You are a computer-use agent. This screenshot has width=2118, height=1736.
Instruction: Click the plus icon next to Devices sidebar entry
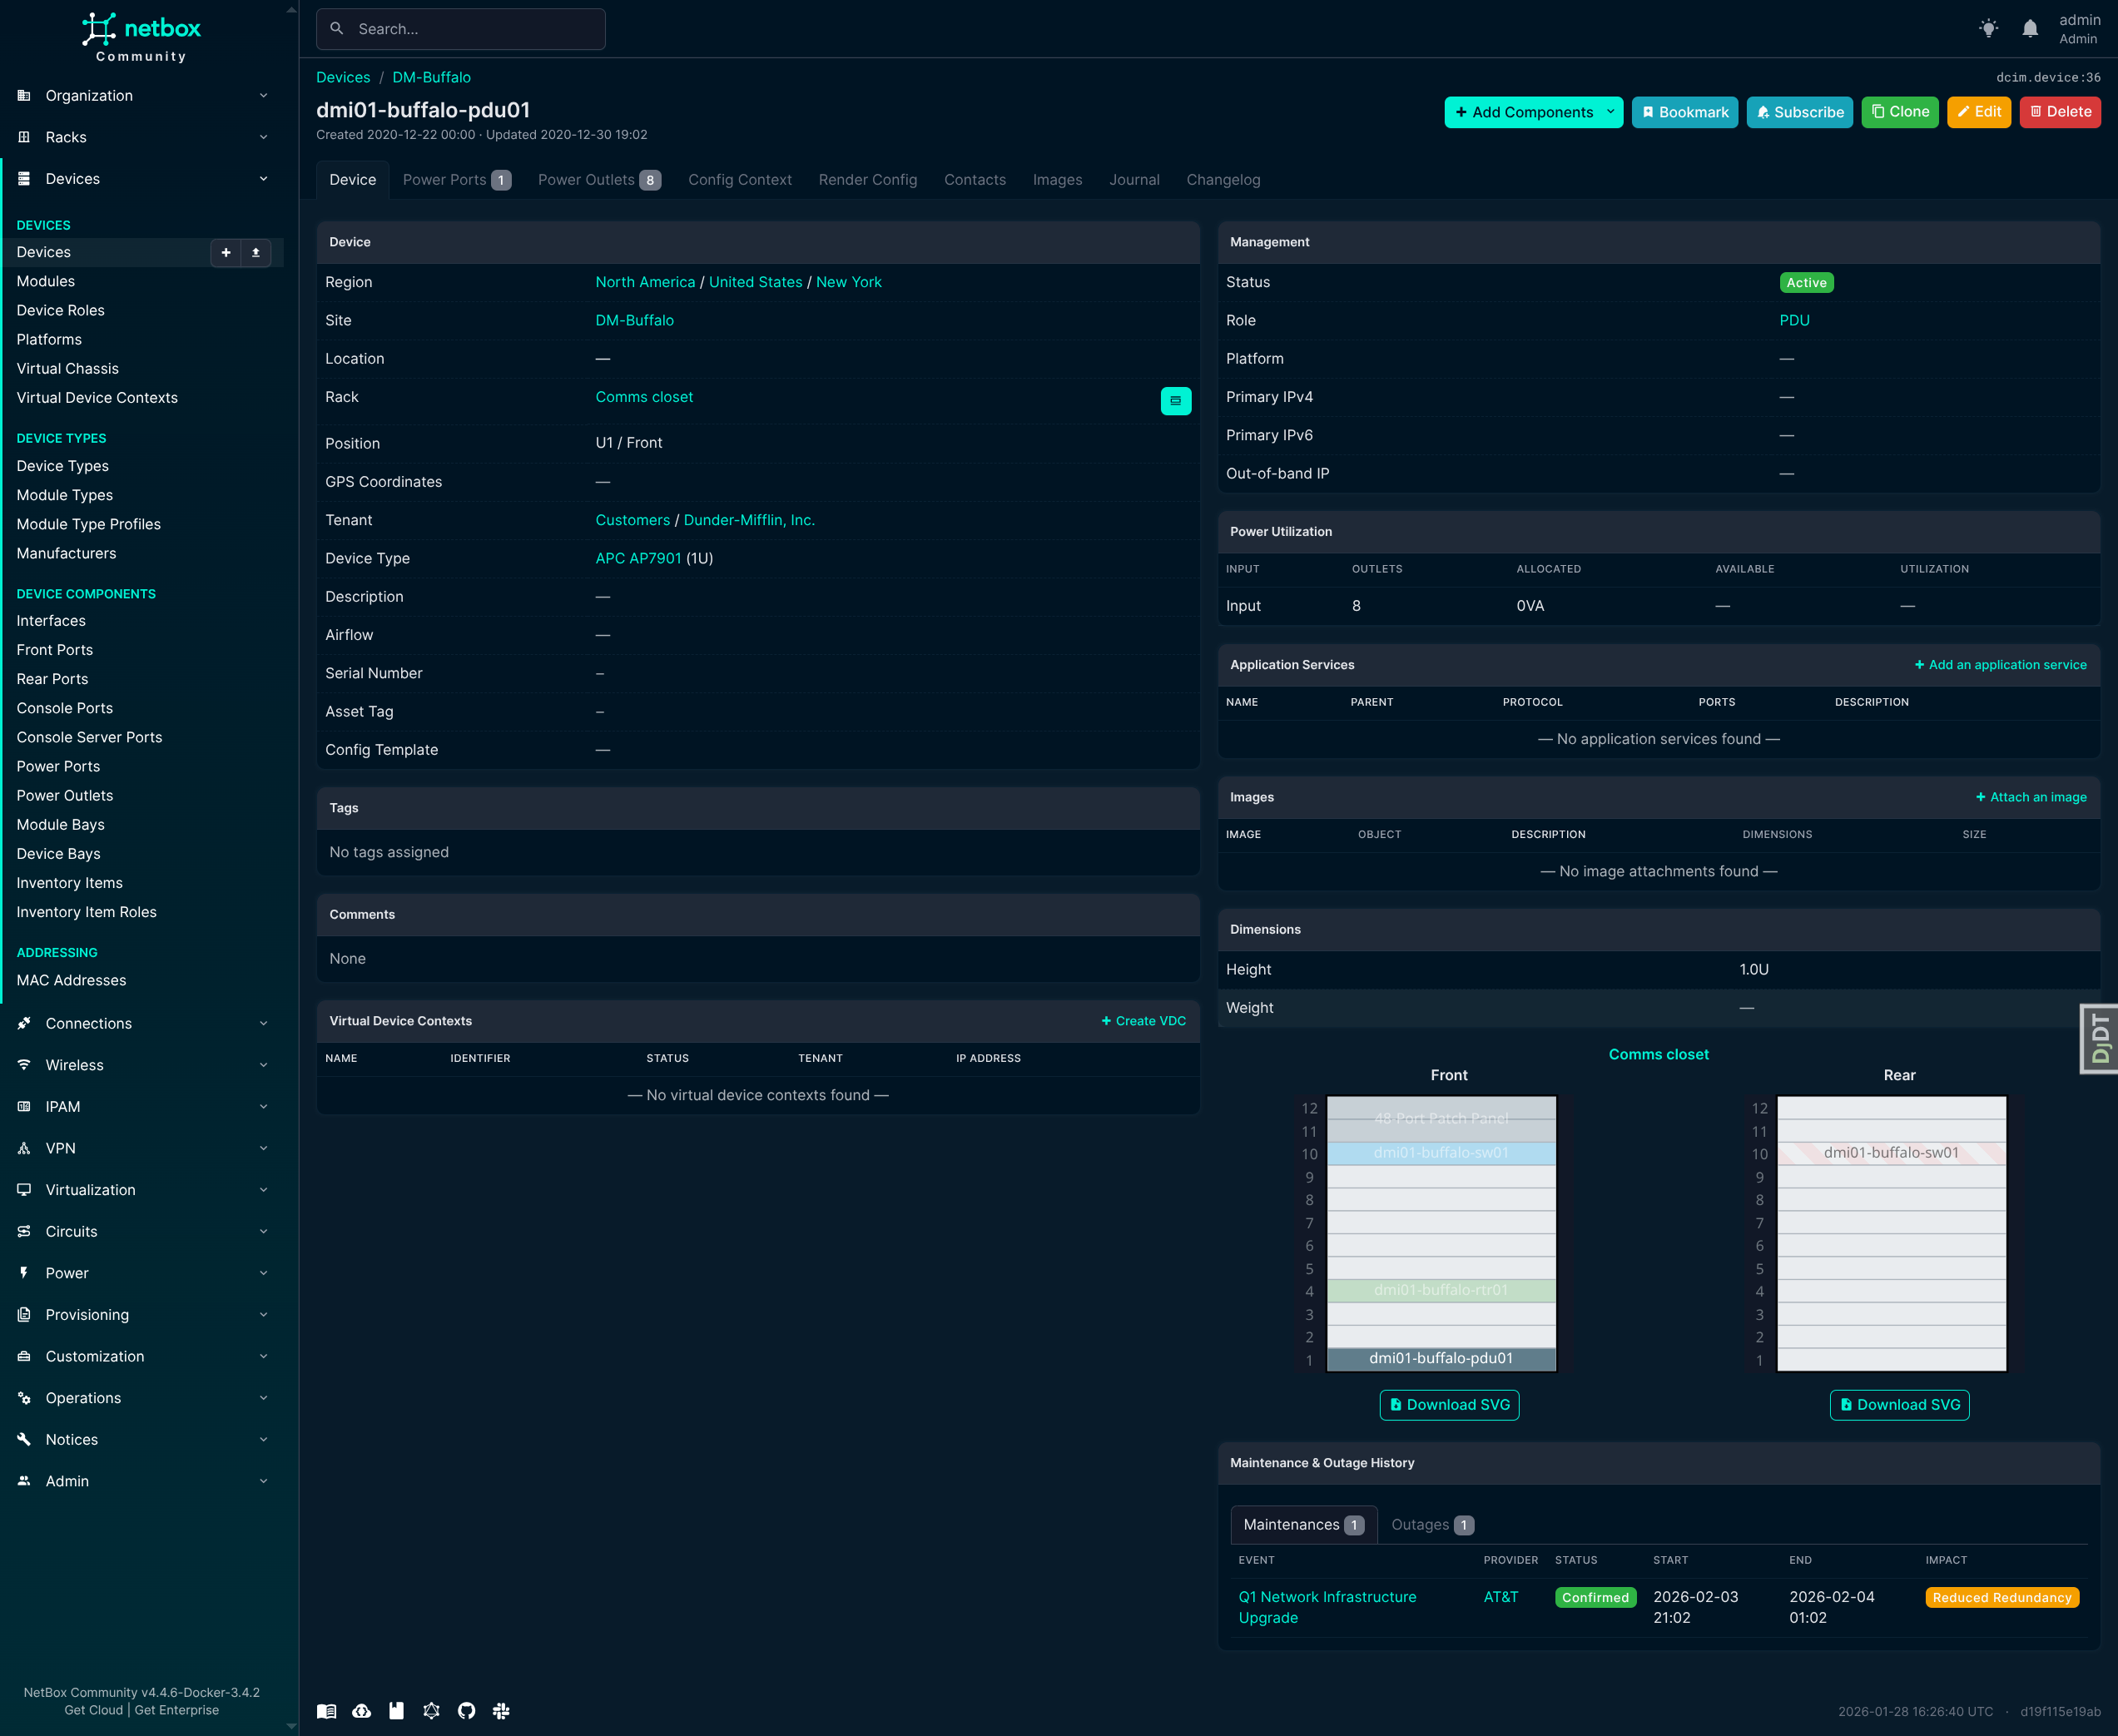tap(225, 252)
